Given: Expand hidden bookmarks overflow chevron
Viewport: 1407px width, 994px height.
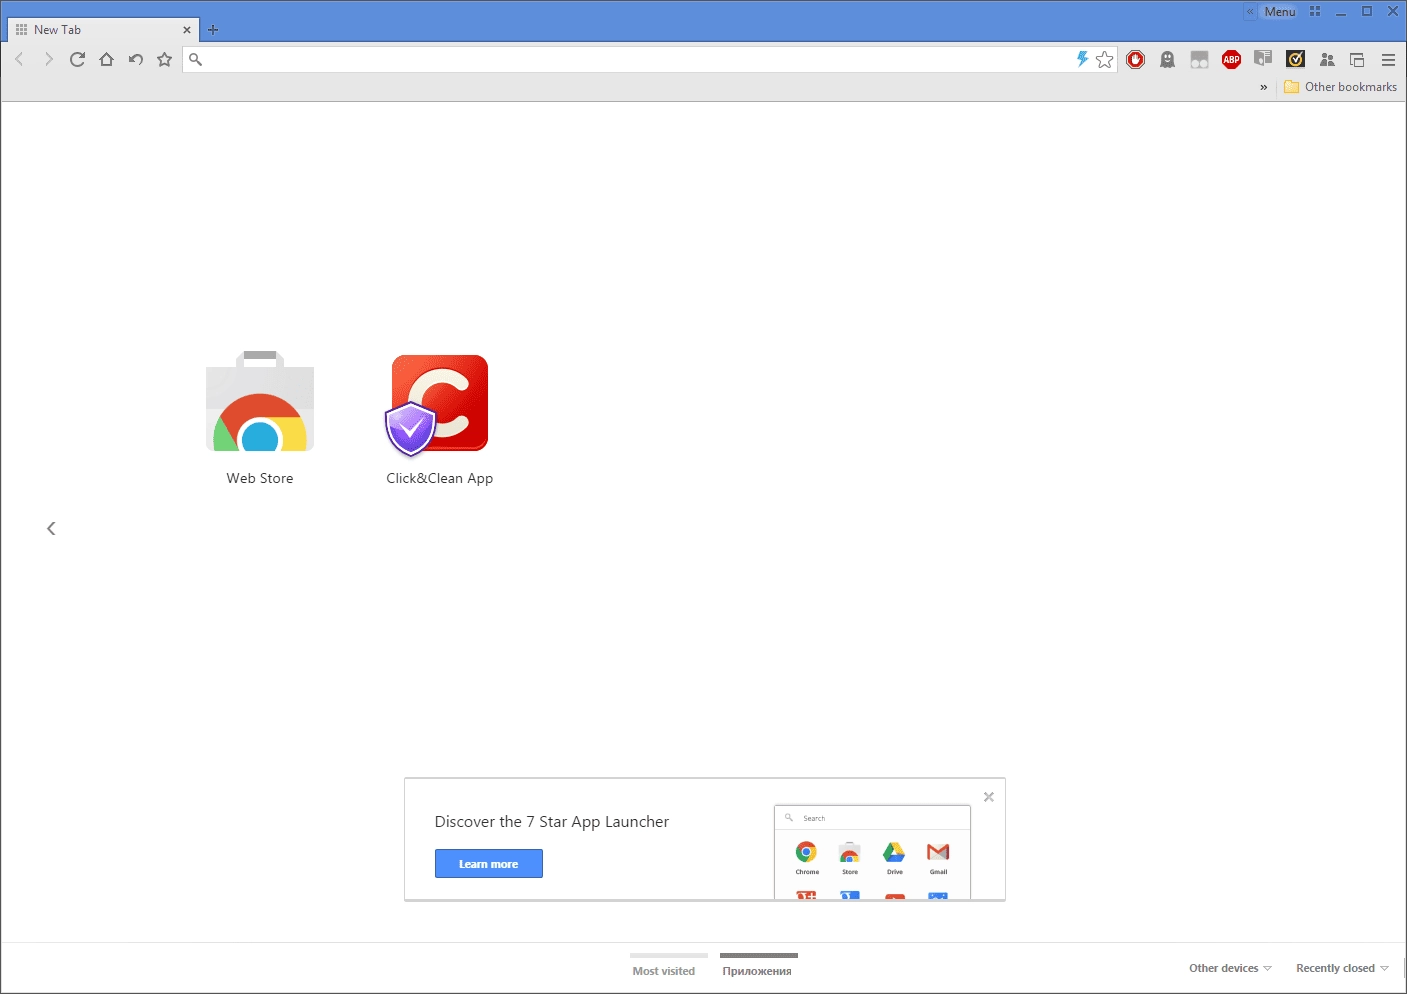Looking at the screenshot, I should [1263, 87].
